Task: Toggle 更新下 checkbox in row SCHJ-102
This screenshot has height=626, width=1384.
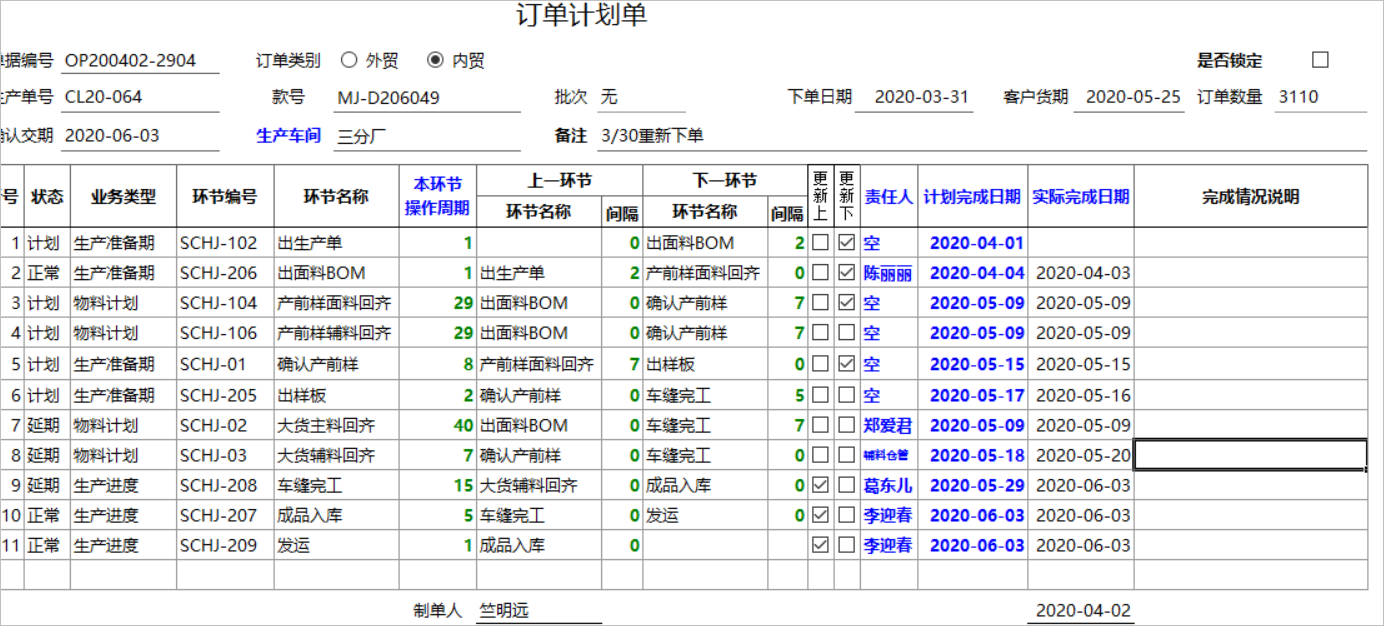Action: (x=847, y=242)
